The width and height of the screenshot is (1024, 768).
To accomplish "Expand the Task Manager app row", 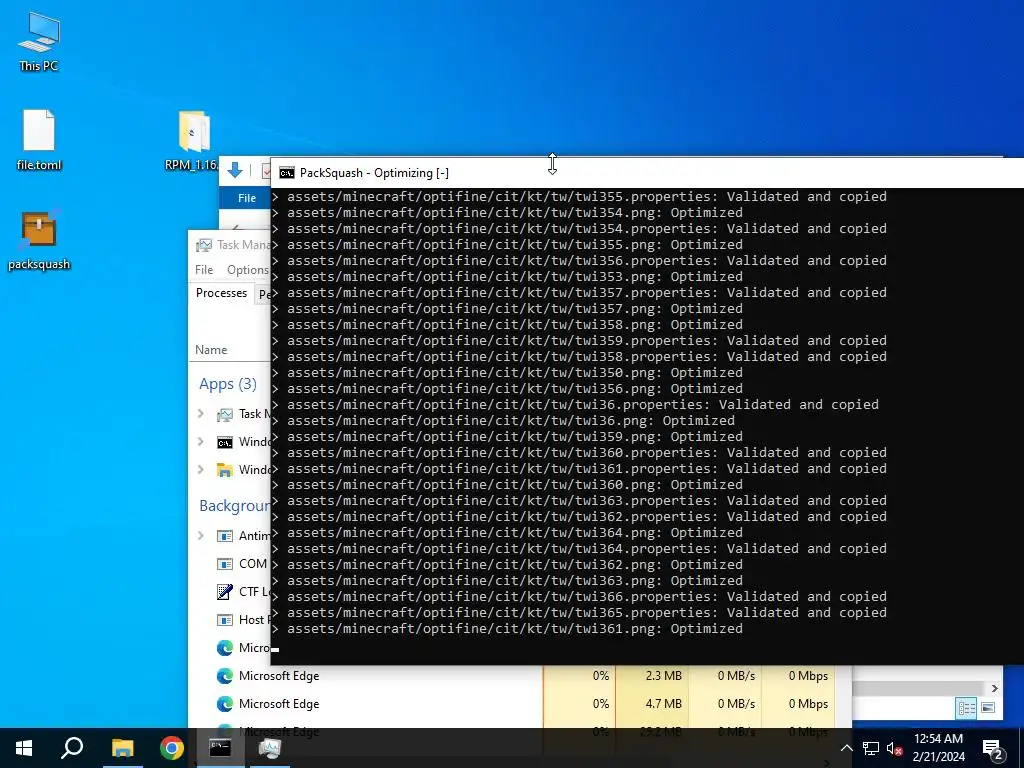I will (201, 413).
